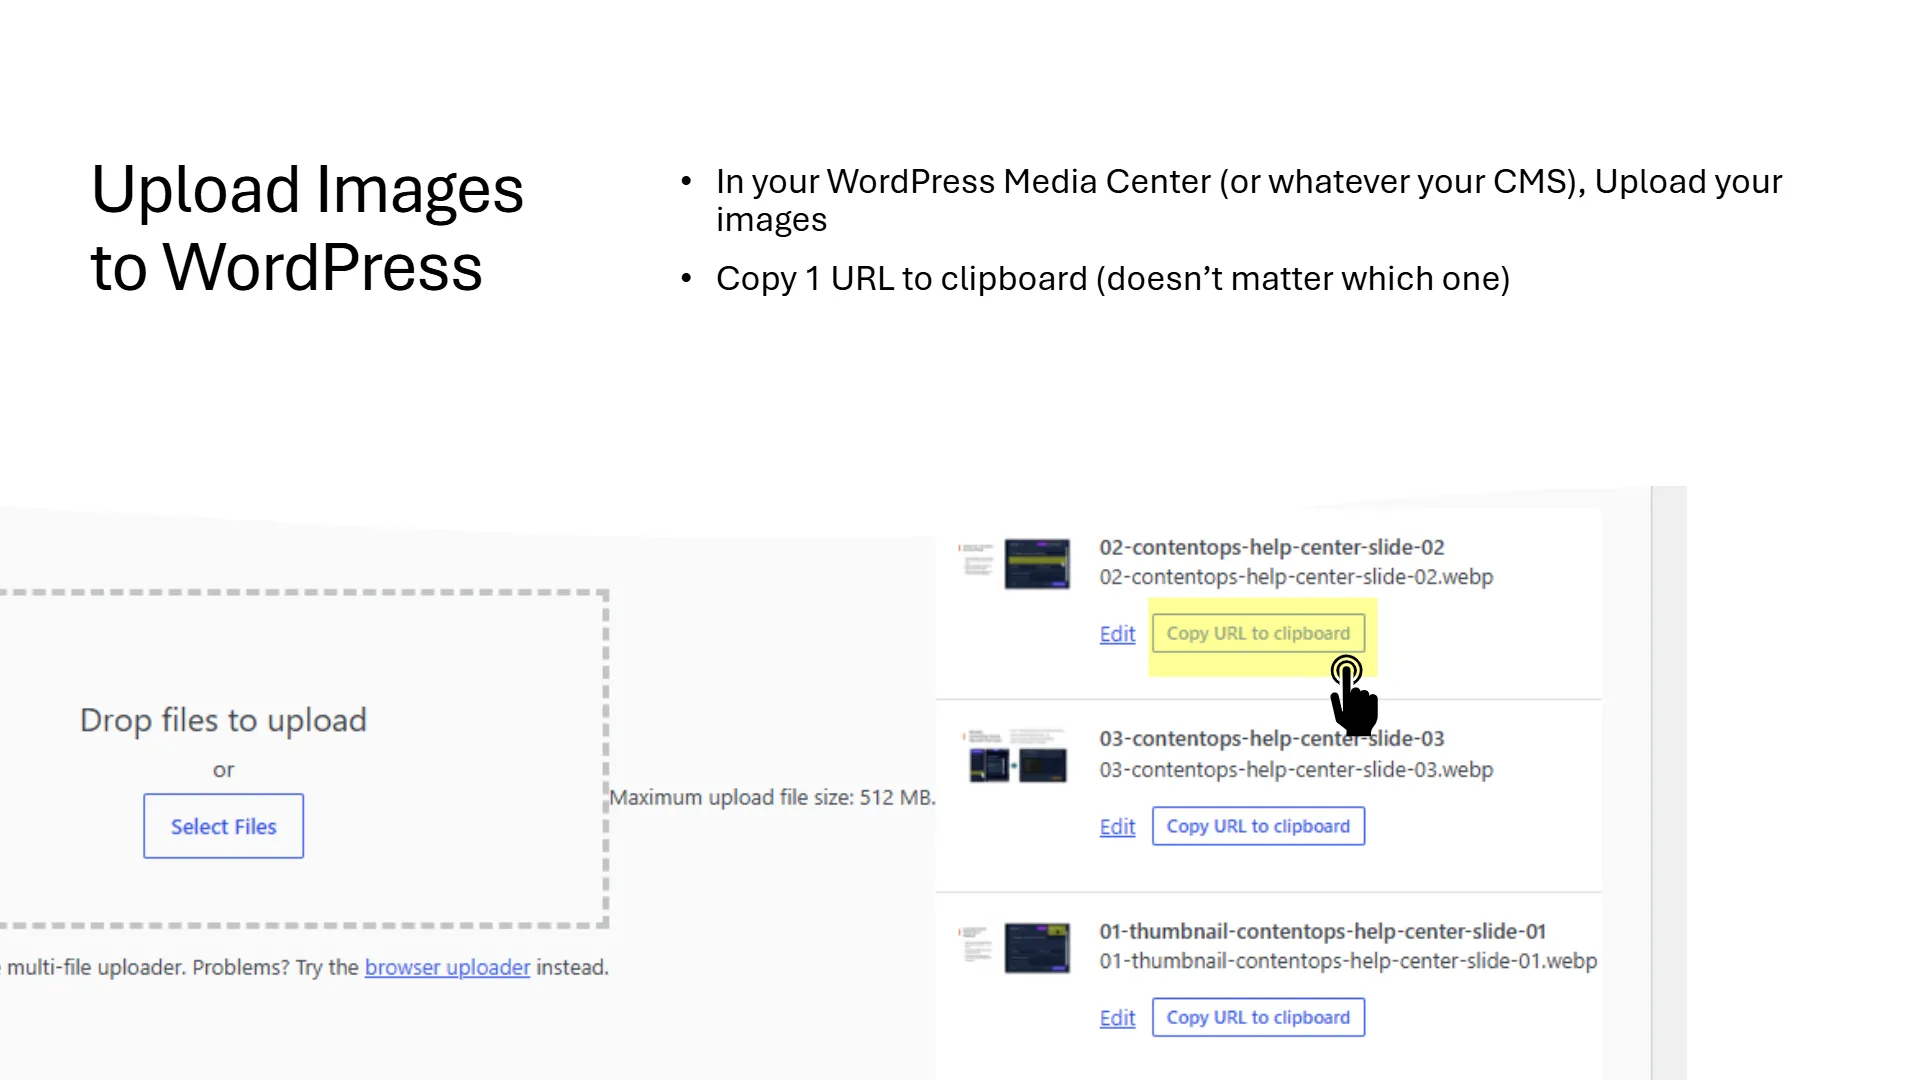Click the 'Copy 1 URL to clipboard' bullet
Screen dimensions: 1920x1080
(1112, 278)
